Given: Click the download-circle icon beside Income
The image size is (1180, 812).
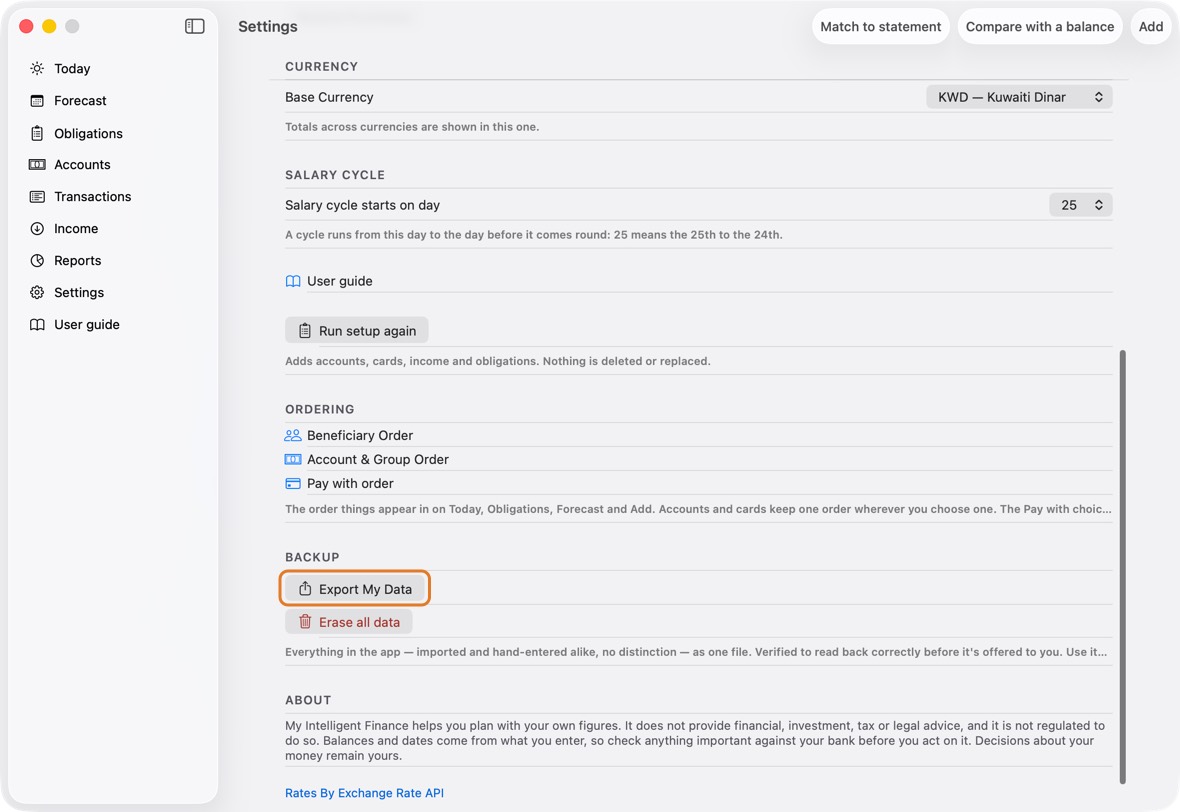Looking at the screenshot, I should [37, 229].
